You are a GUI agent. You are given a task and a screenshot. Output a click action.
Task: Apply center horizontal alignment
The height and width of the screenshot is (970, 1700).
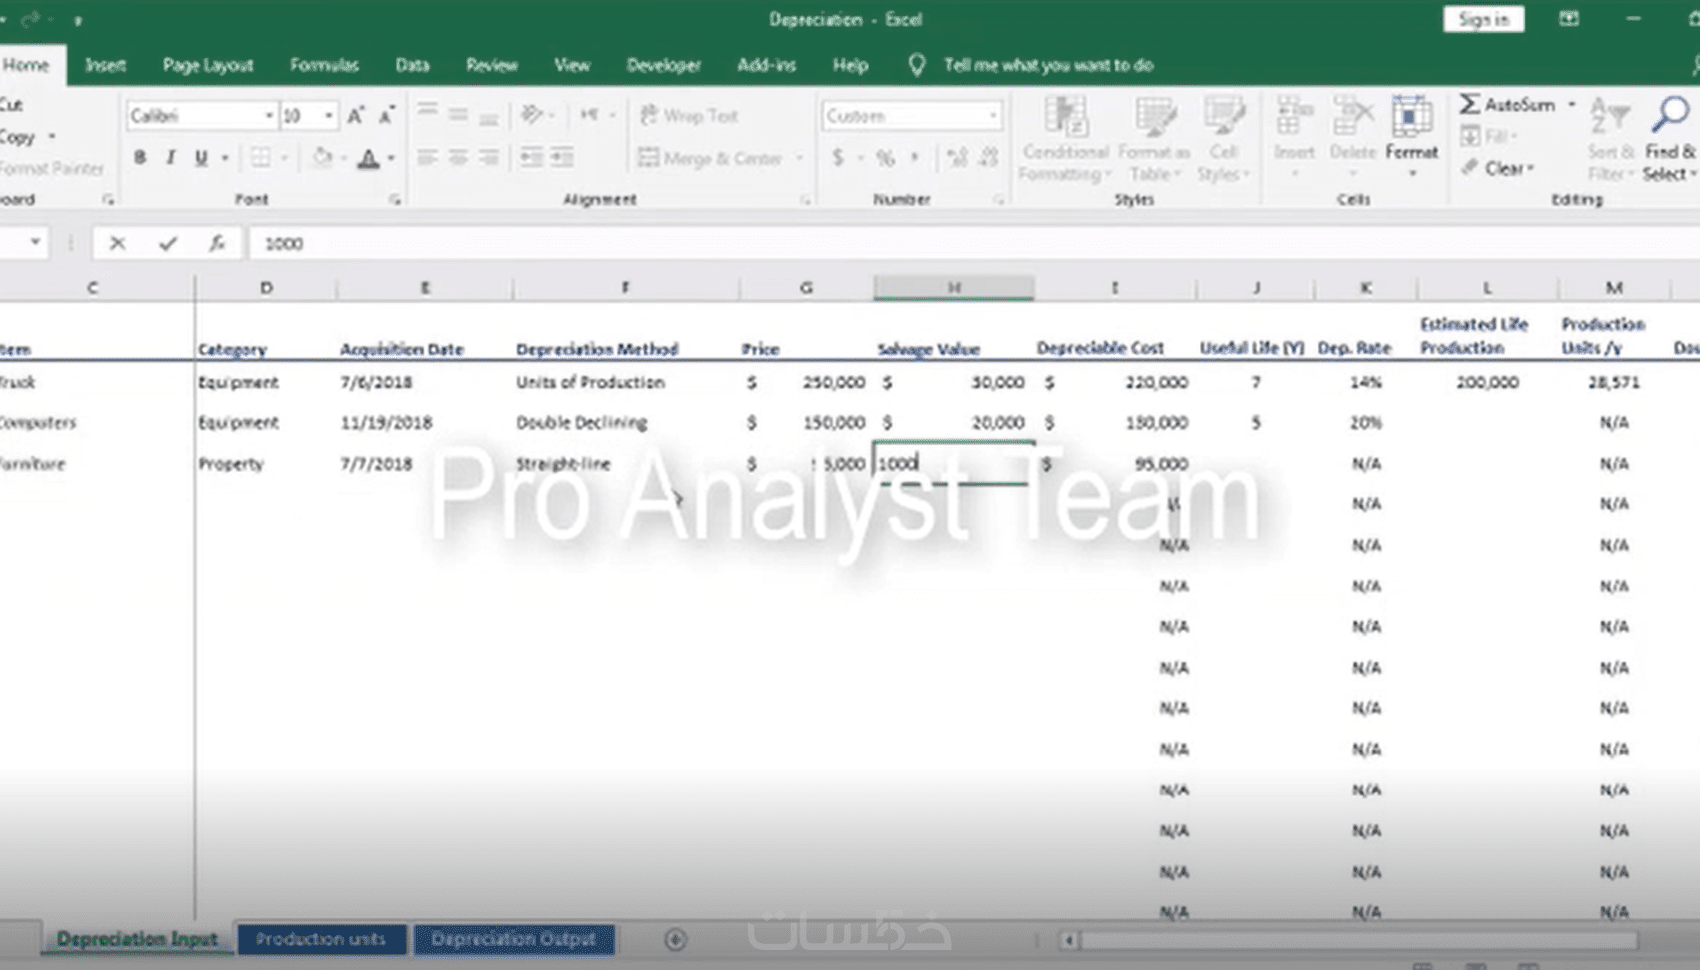pyautogui.click(x=458, y=157)
